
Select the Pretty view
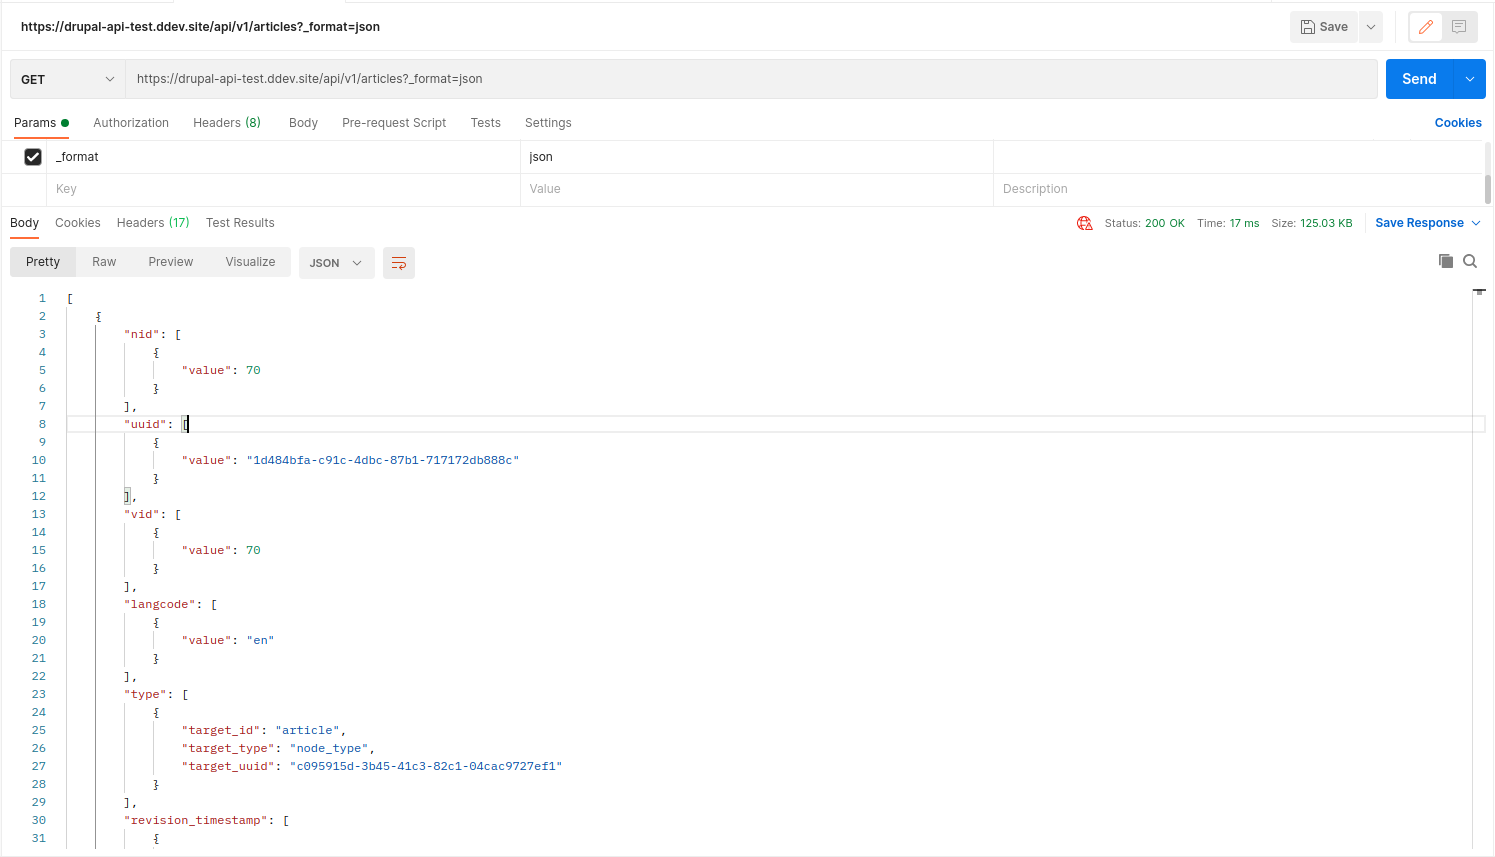click(x=43, y=262)
